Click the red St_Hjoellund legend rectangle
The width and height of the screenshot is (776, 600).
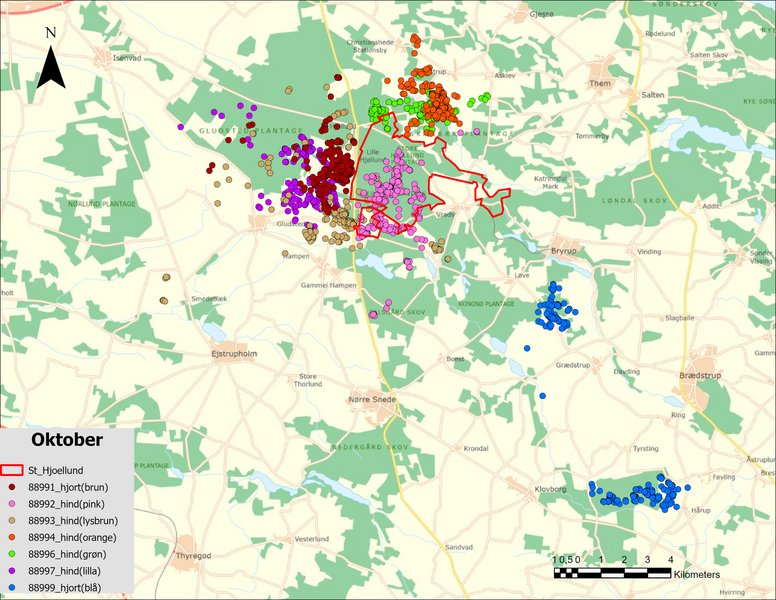click(x=12, y=469)
